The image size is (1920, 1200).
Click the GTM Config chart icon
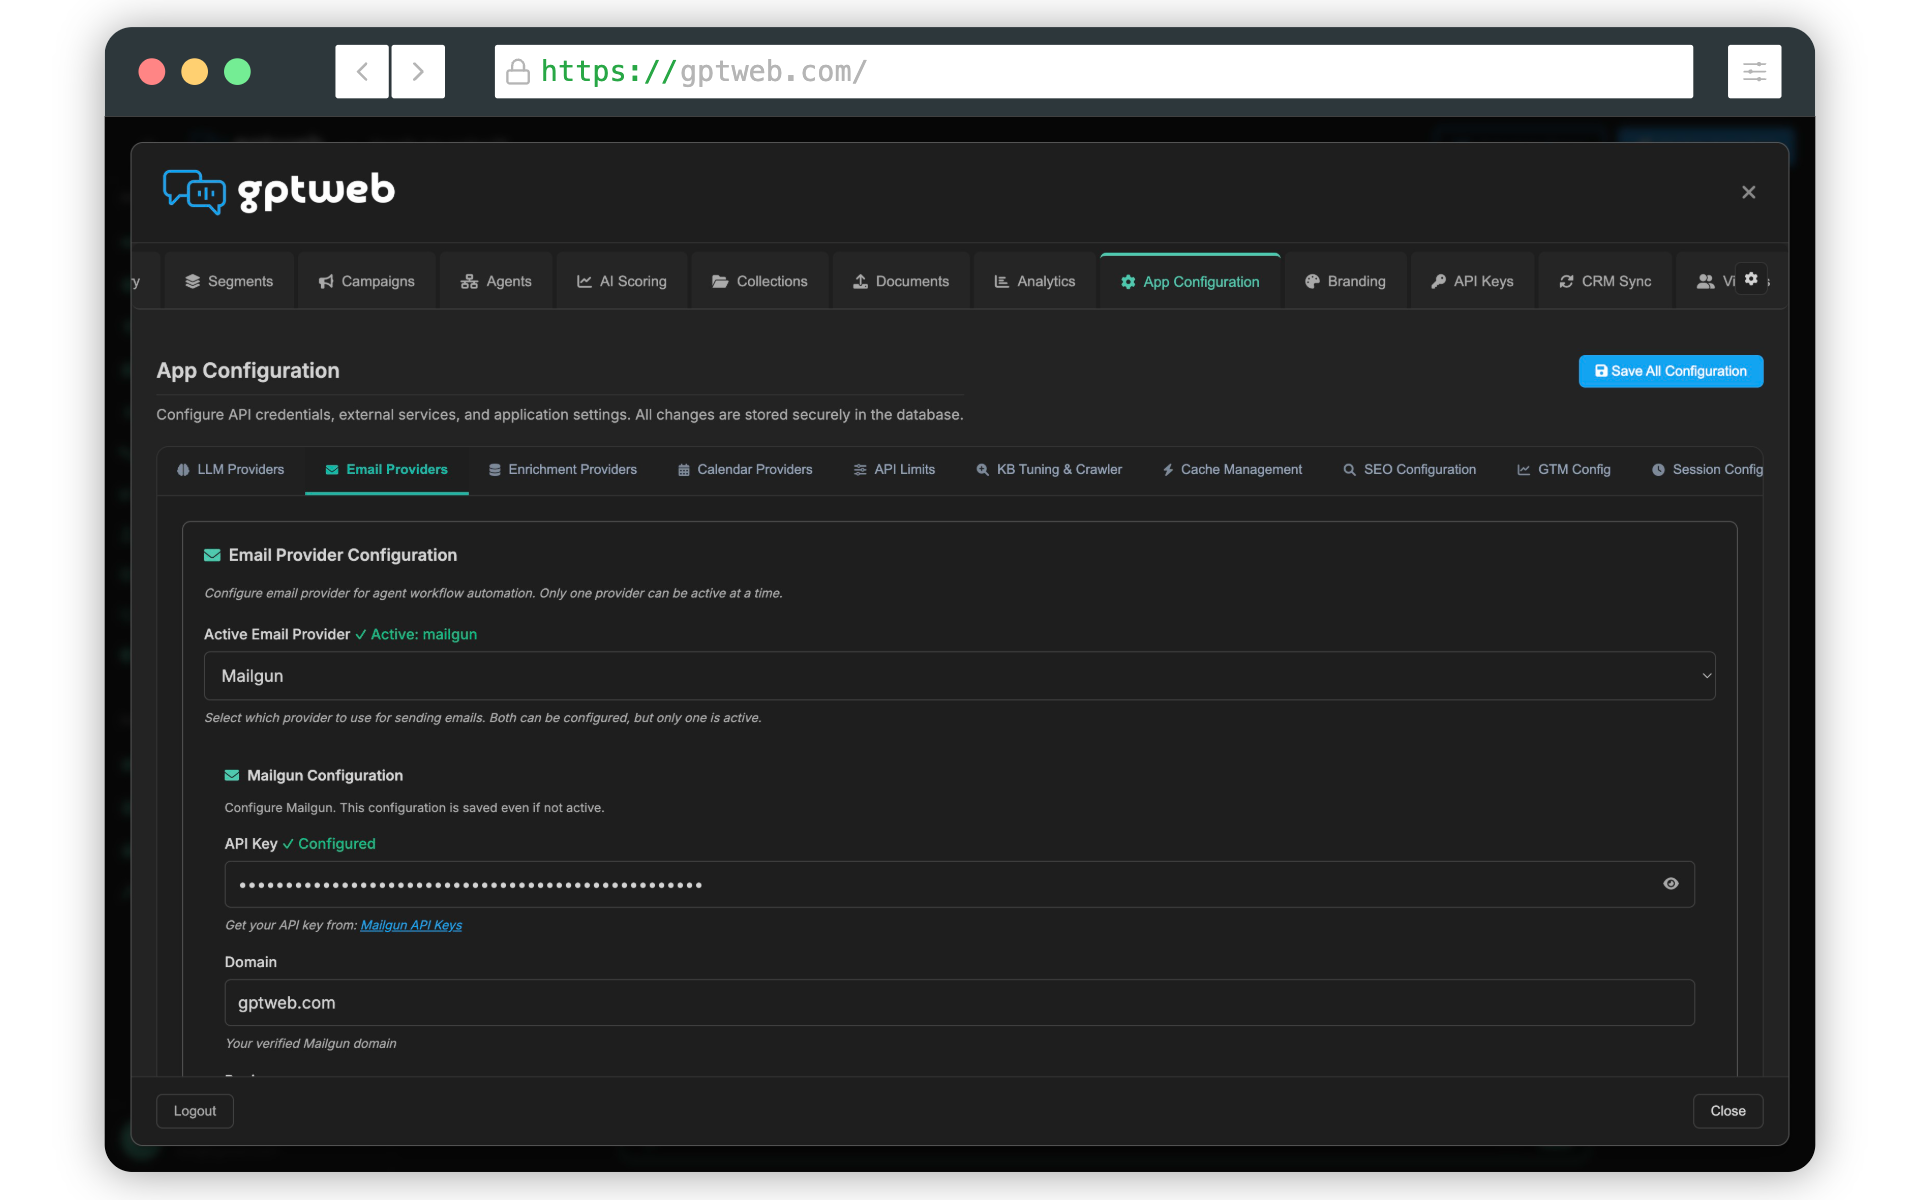pos(1524,470)
